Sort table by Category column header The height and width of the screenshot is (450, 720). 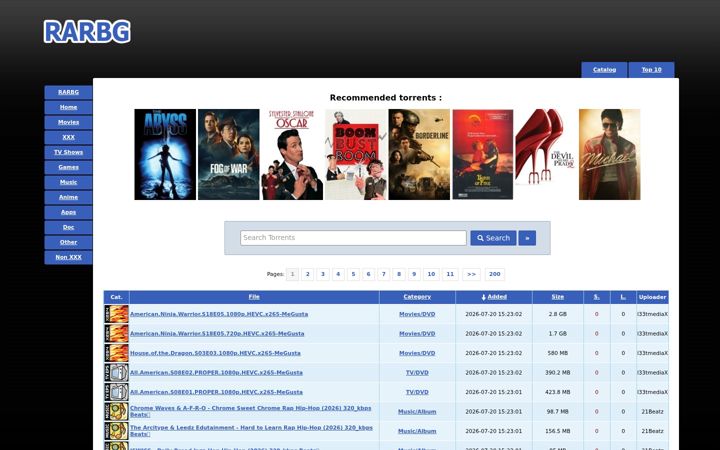click(x=417, y=297)
